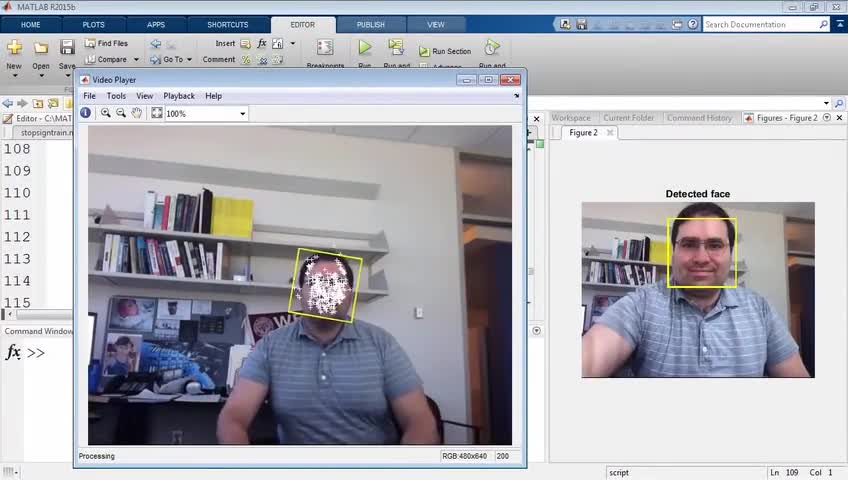Click the fx insert function icon
848x480 pixels.
(x=262, y=43)
